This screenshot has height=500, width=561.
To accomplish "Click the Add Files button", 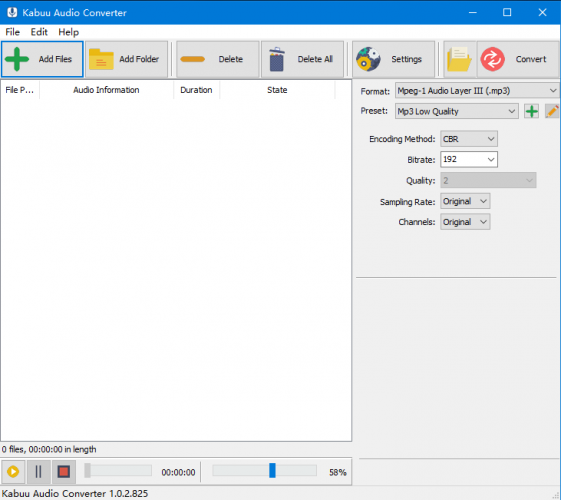I will click(42, 59).
